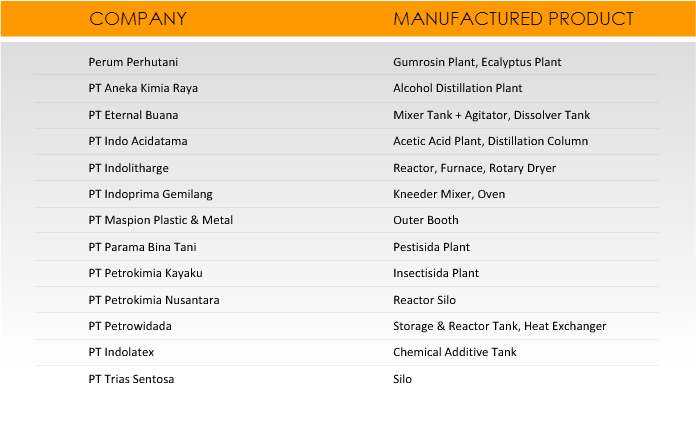Viewport: 696px width, 428px height.
Task: Select PT Indolatex in the table
Action: pos(121,352)
